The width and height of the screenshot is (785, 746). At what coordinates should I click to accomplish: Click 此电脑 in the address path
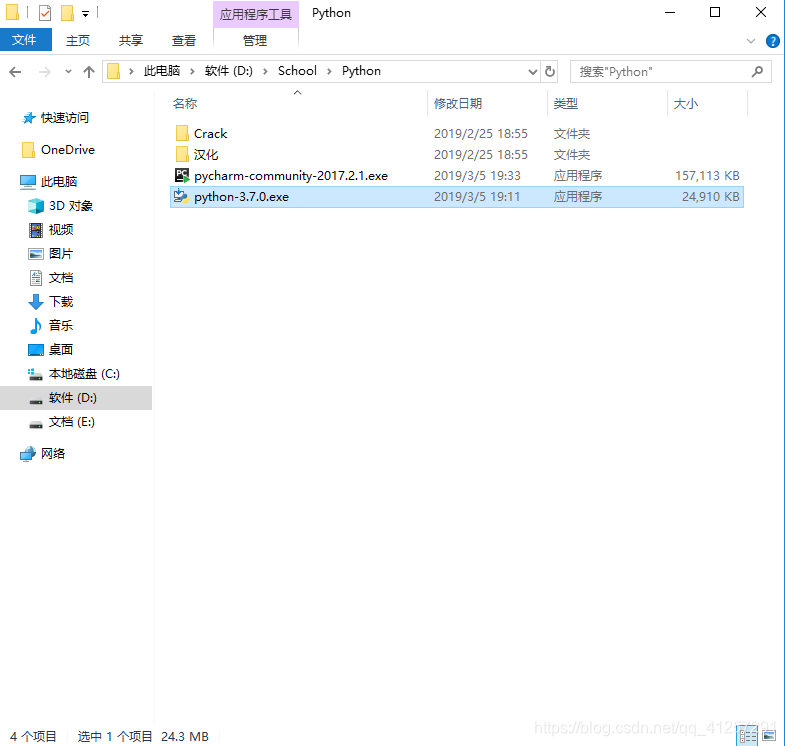162,71
